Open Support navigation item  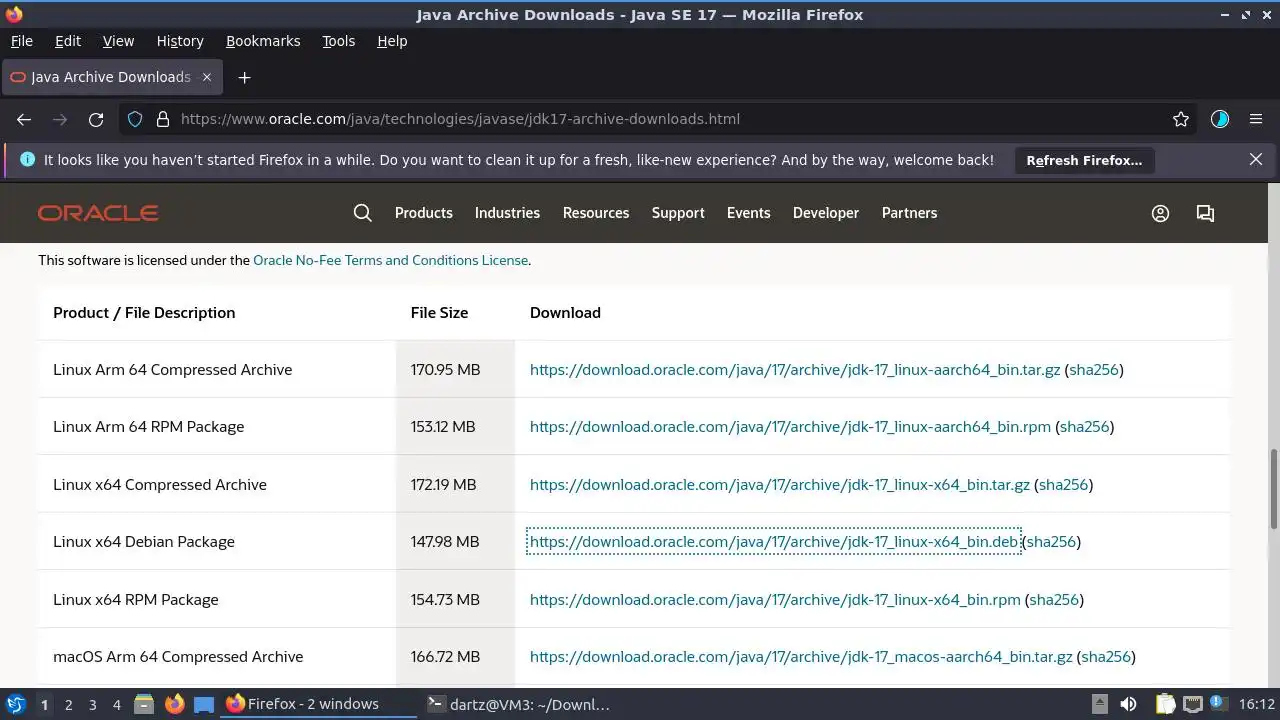pos(678,213)
